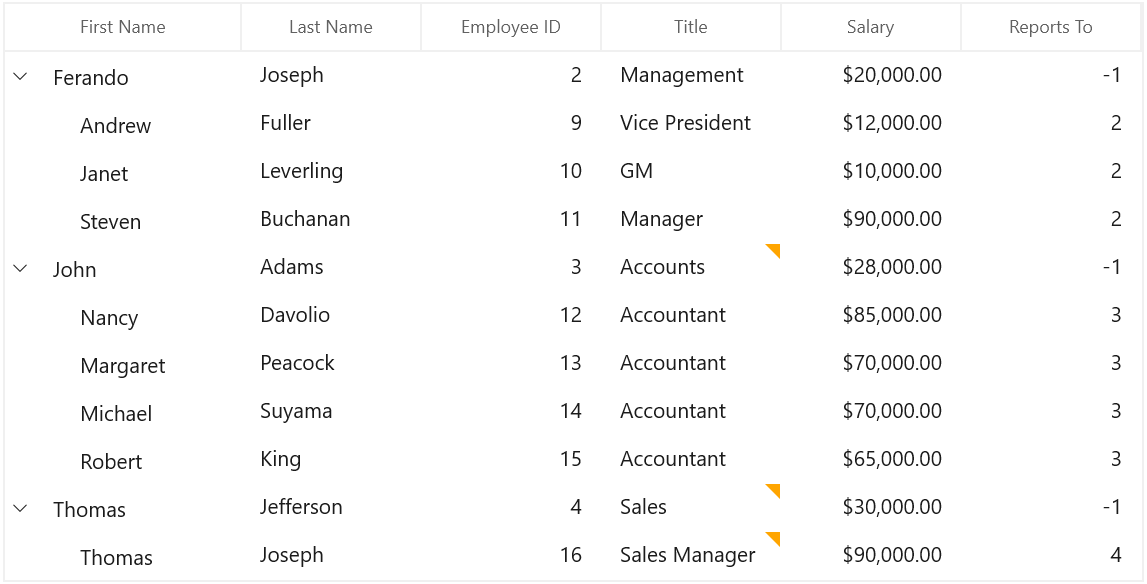The width and height of the screenshot is (1147, 584).
Task: Click the Leverling last name cell
Action: coord(331,171)
